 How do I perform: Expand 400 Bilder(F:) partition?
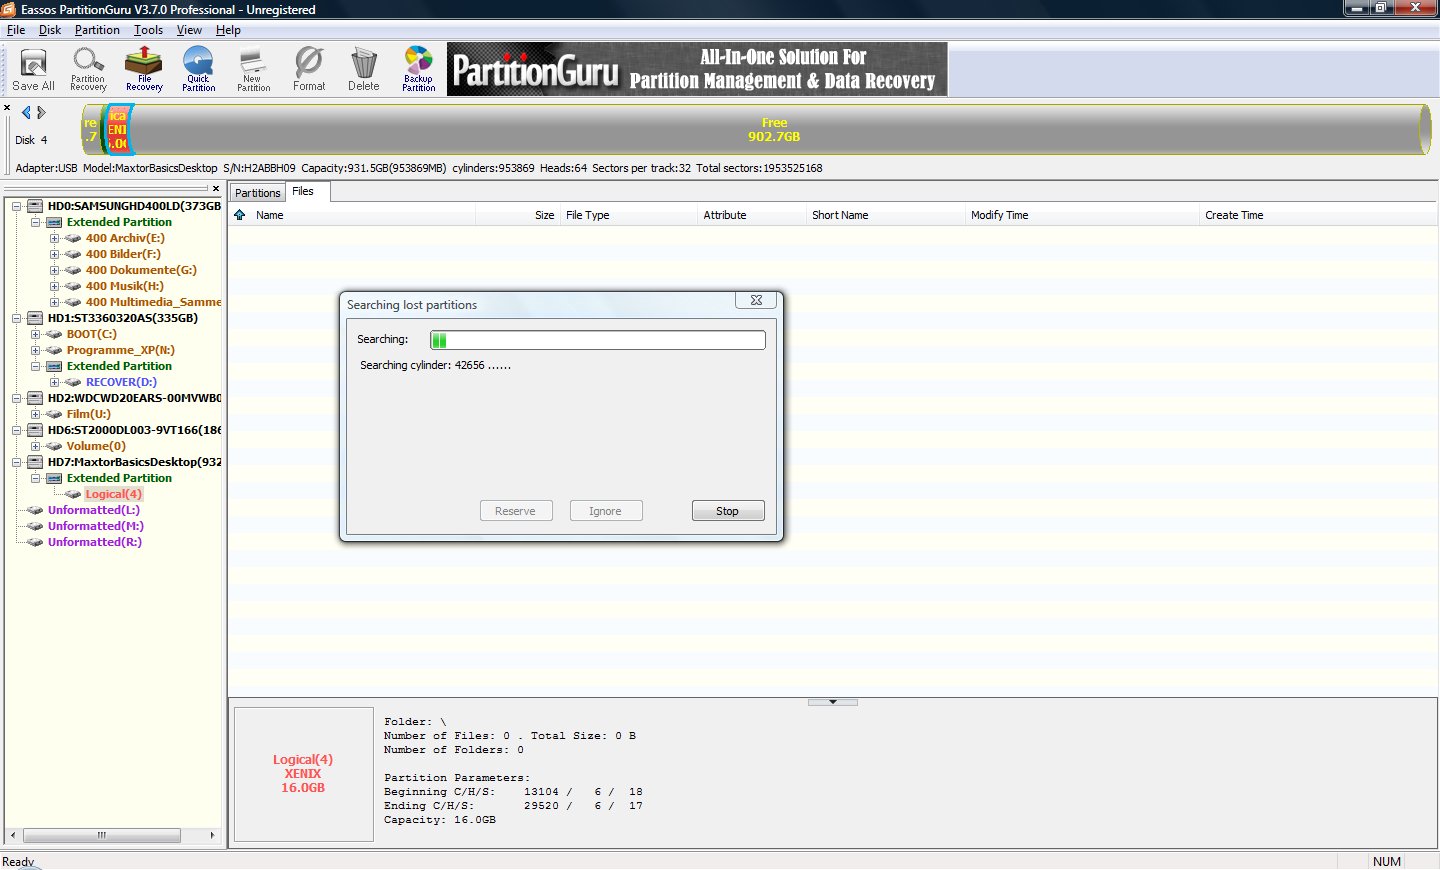point(54,254)
